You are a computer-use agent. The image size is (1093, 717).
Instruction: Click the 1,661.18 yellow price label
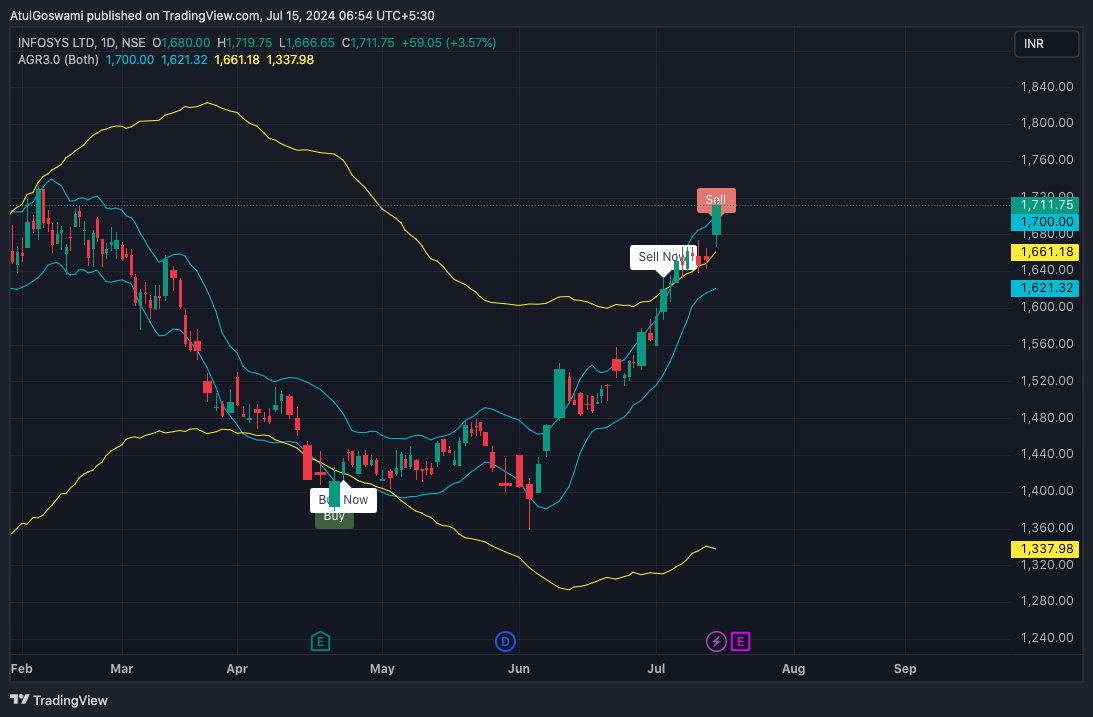point(1045,252)
